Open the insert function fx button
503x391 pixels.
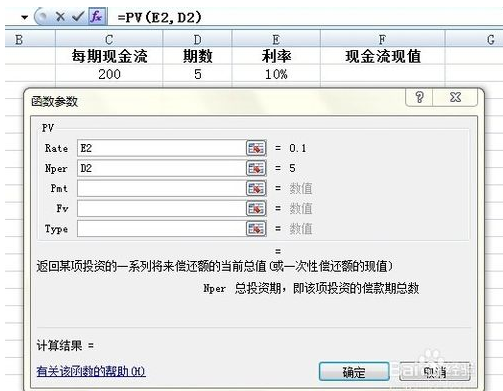coord(97,16)
